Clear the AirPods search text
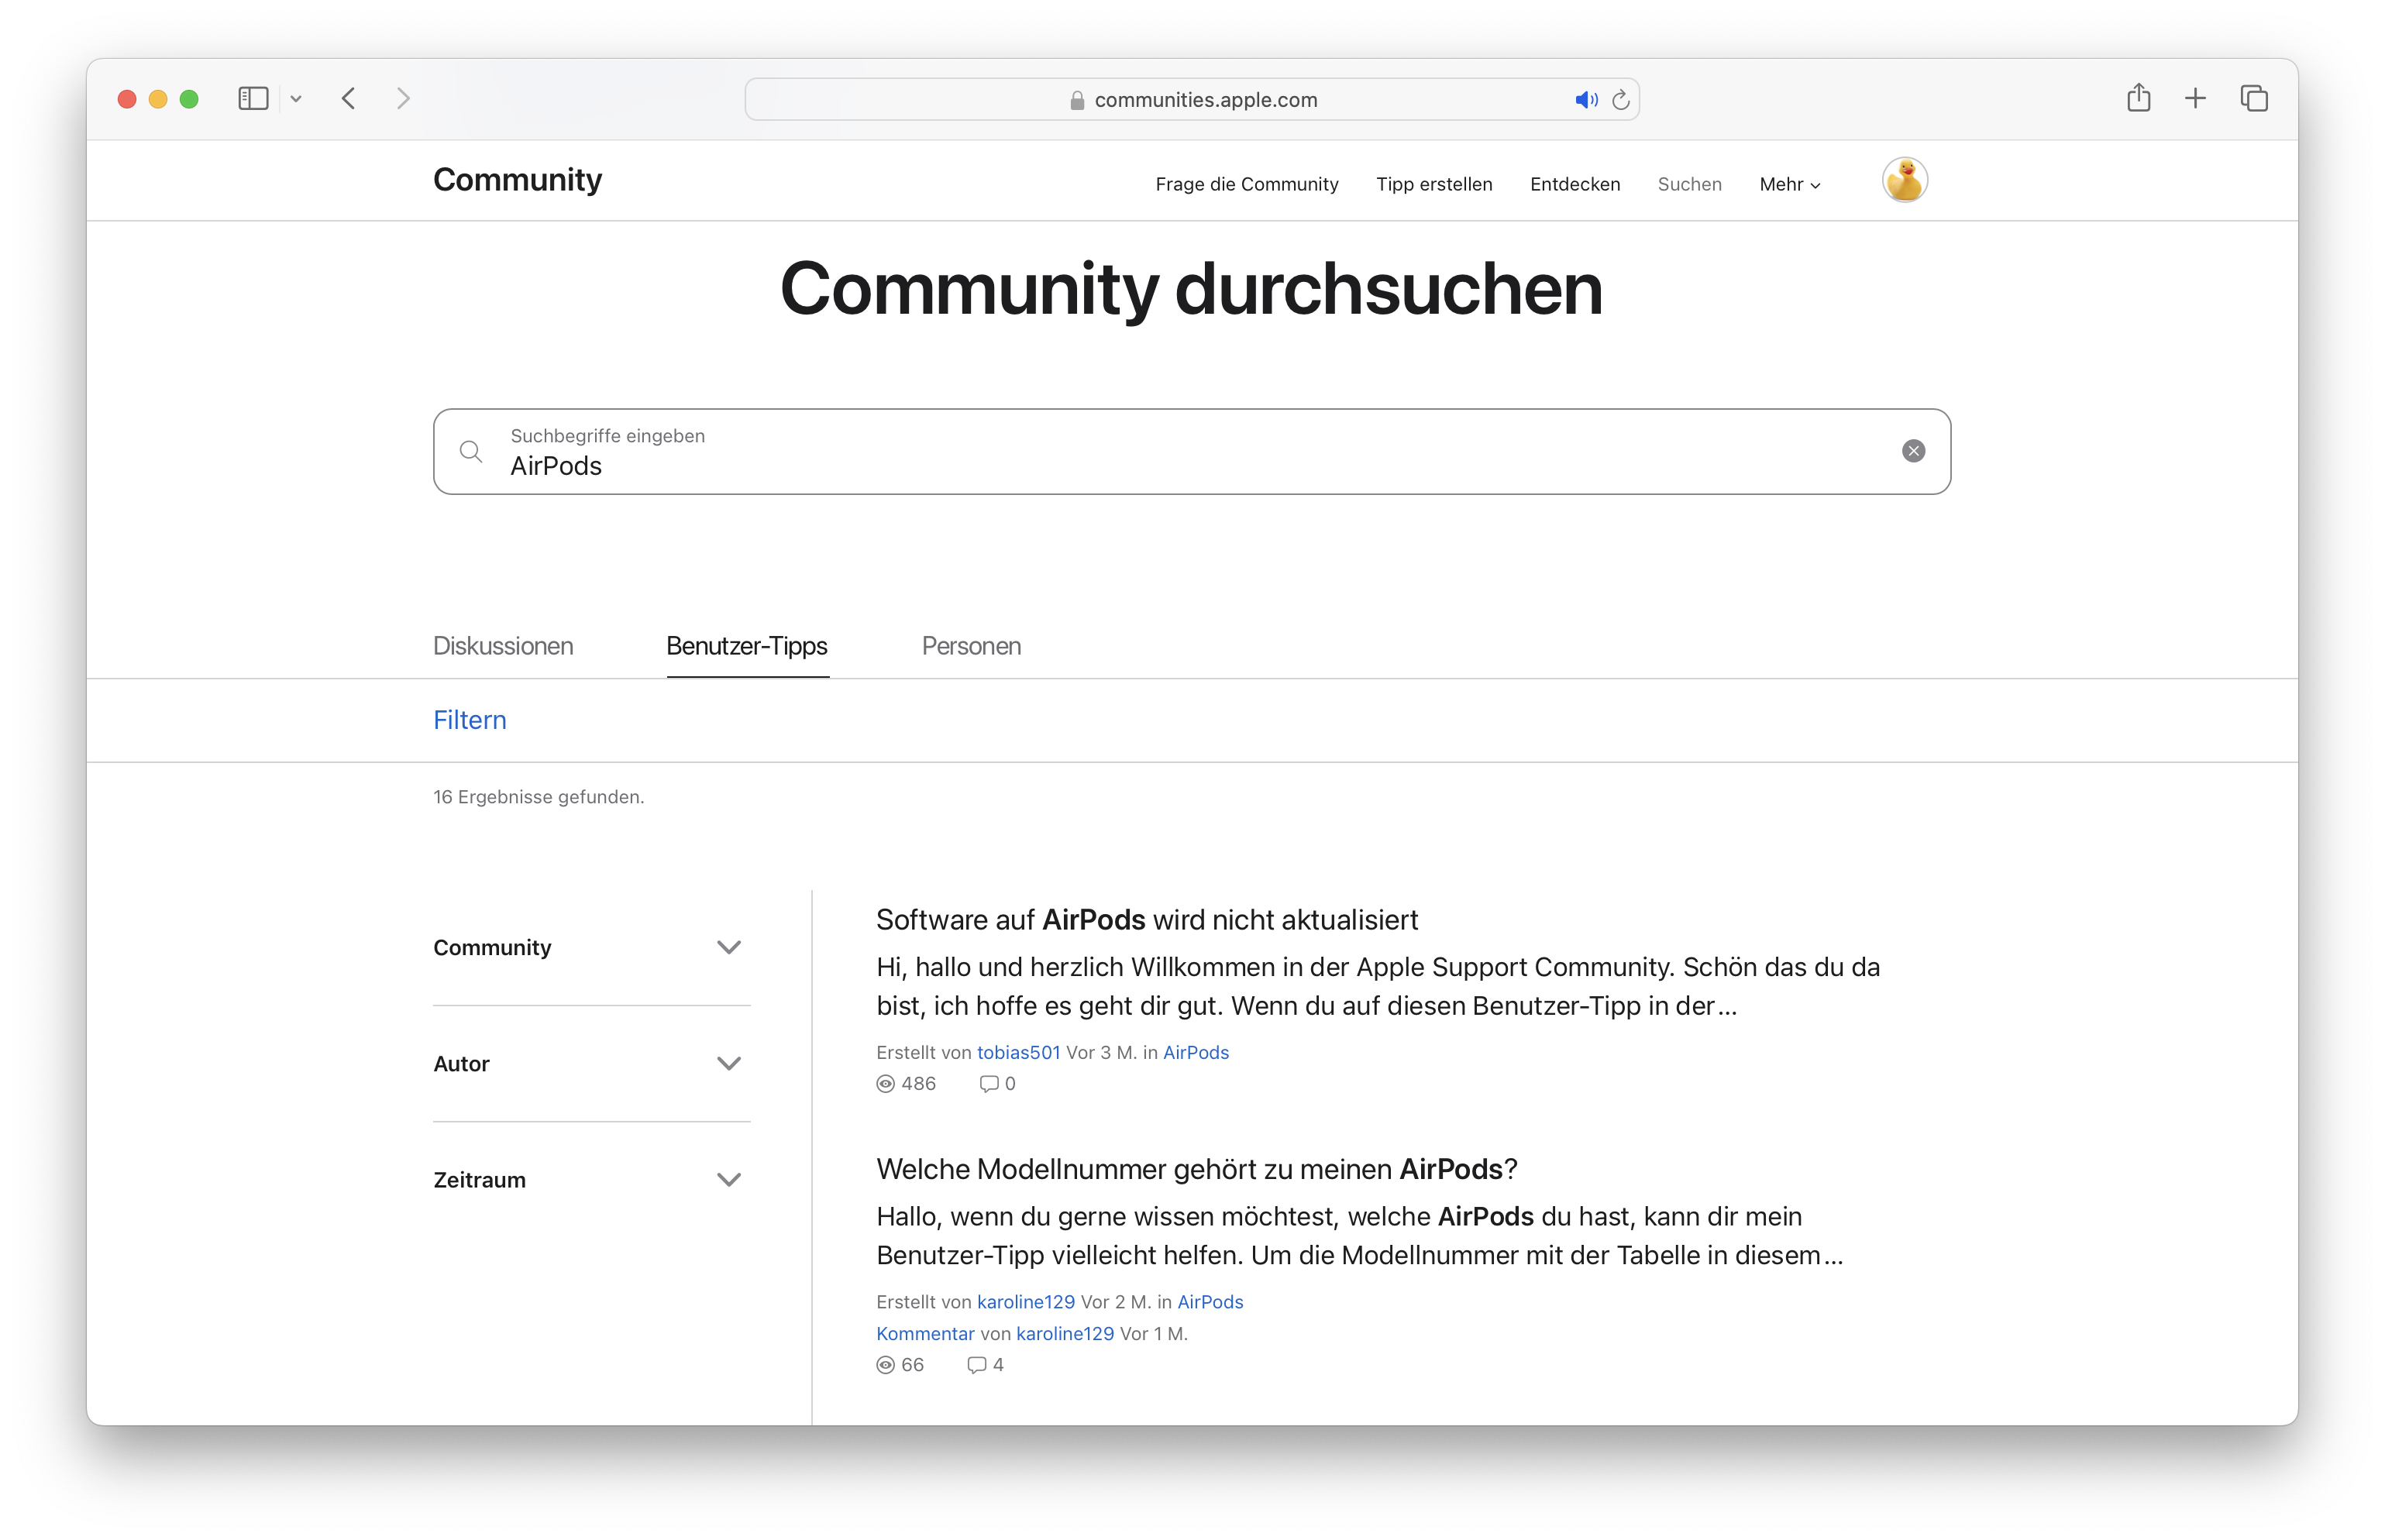The image size is (2385, 1540). [x=1913, y=451]
